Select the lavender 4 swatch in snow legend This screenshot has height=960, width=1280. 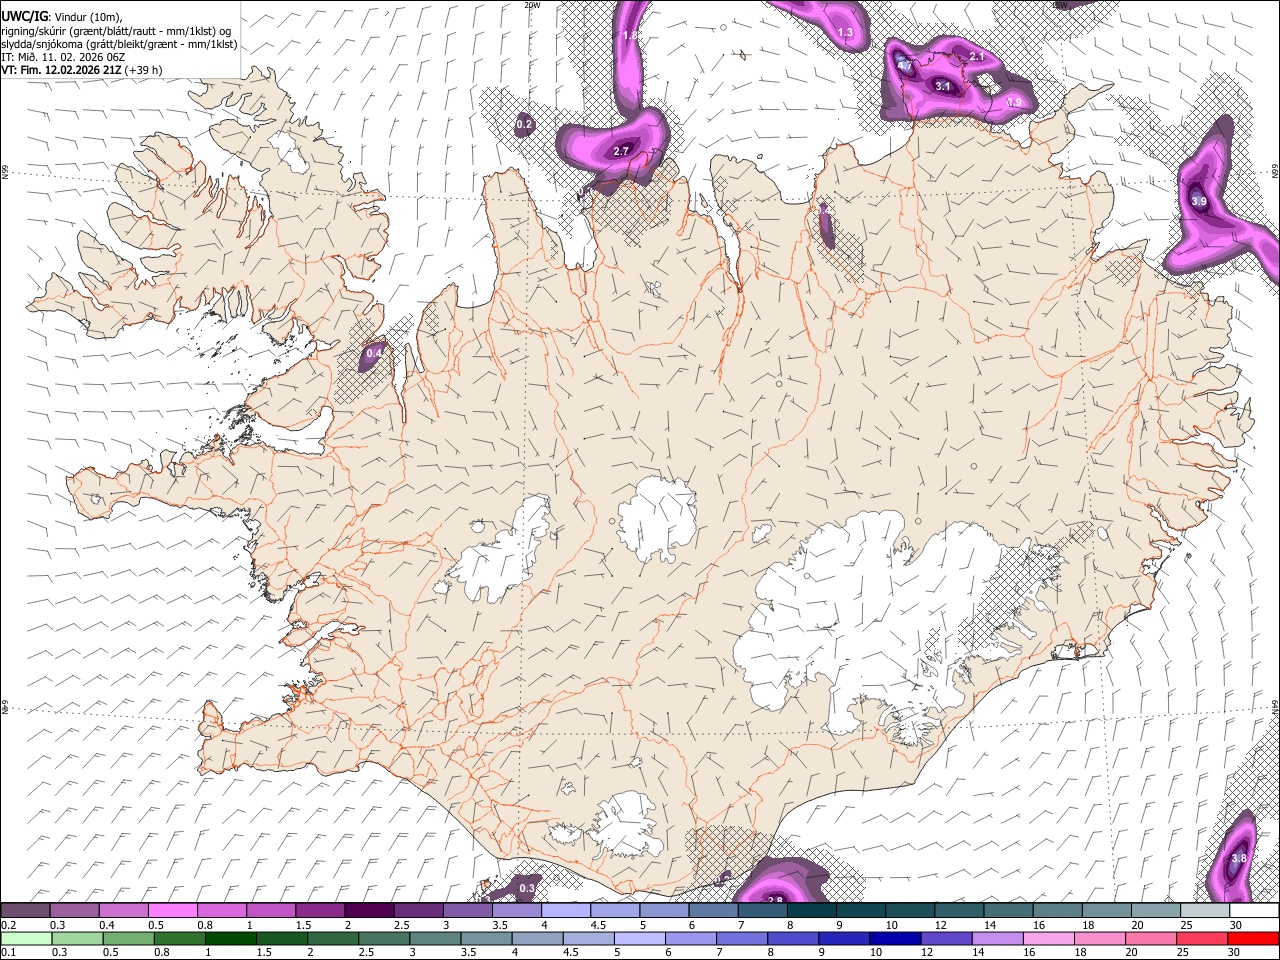coord(565,910)
